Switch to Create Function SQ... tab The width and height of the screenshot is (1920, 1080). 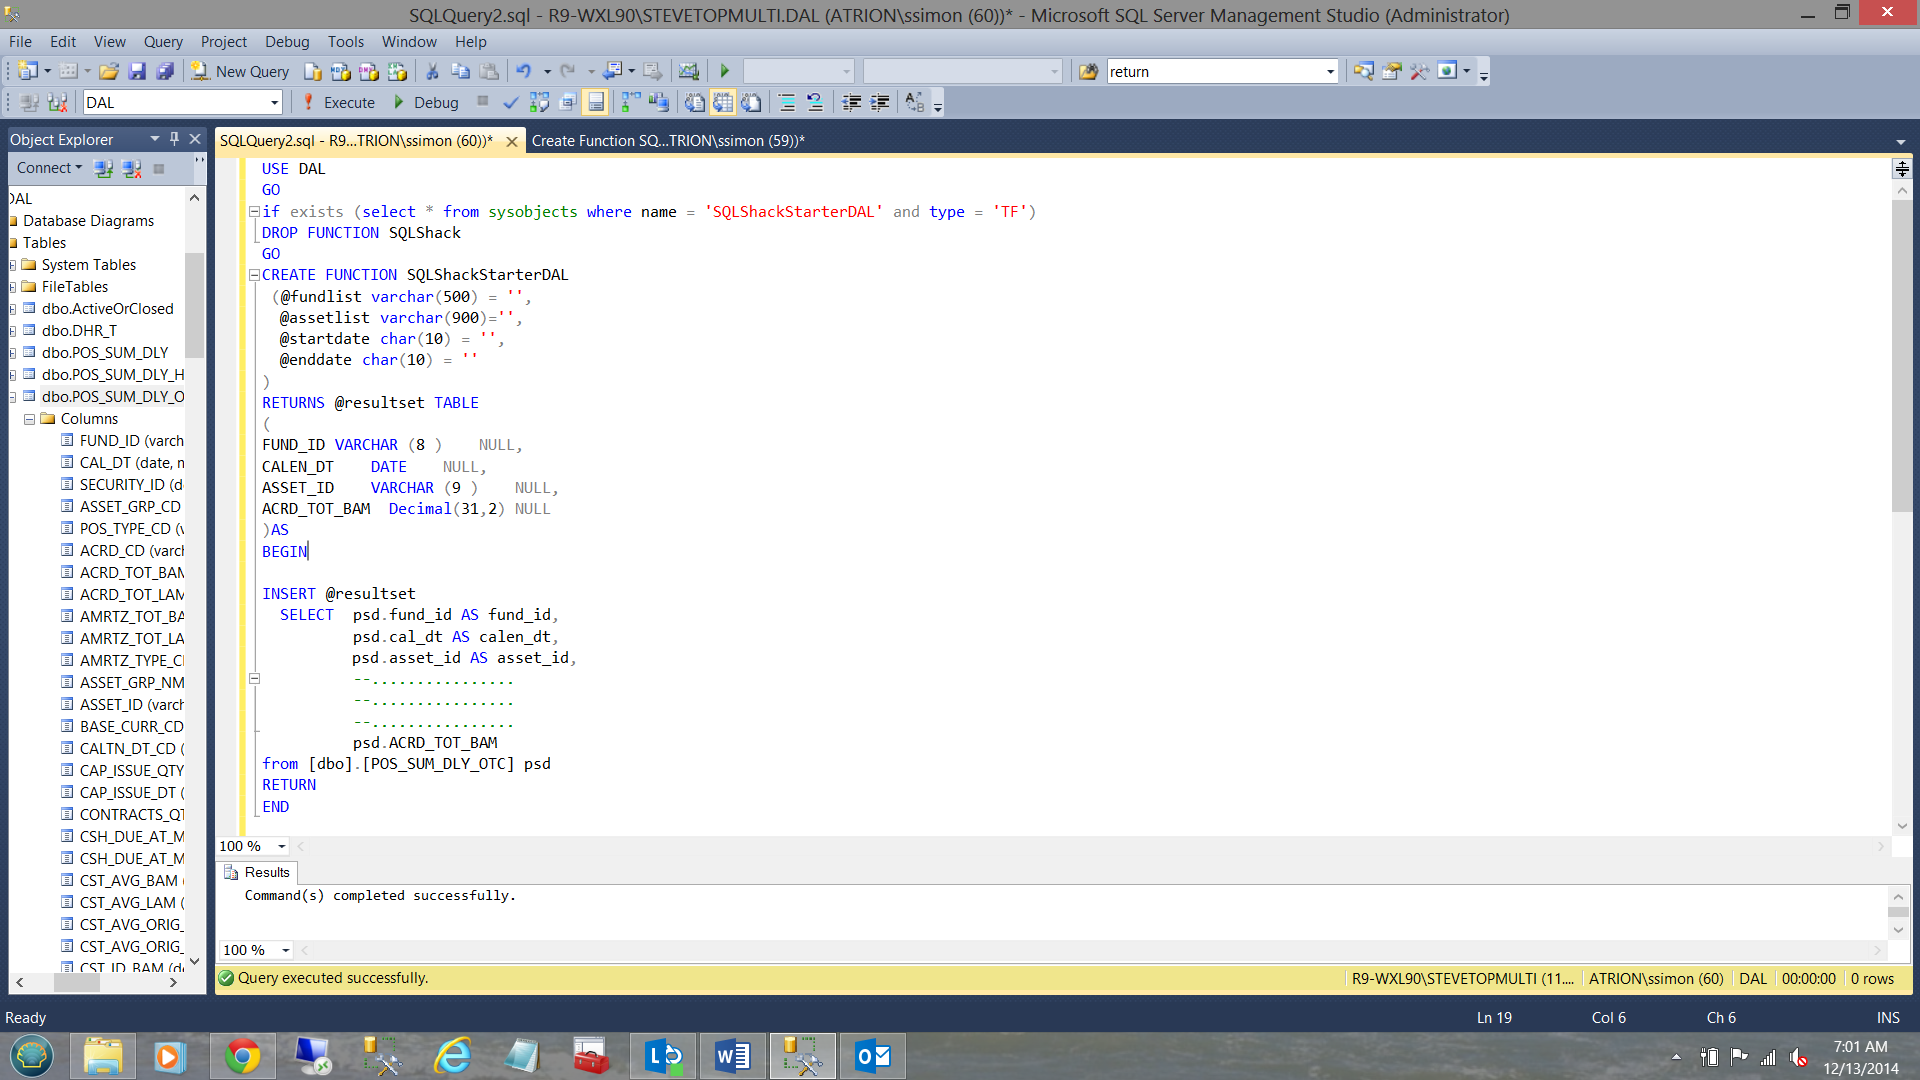tap(667, 141)
